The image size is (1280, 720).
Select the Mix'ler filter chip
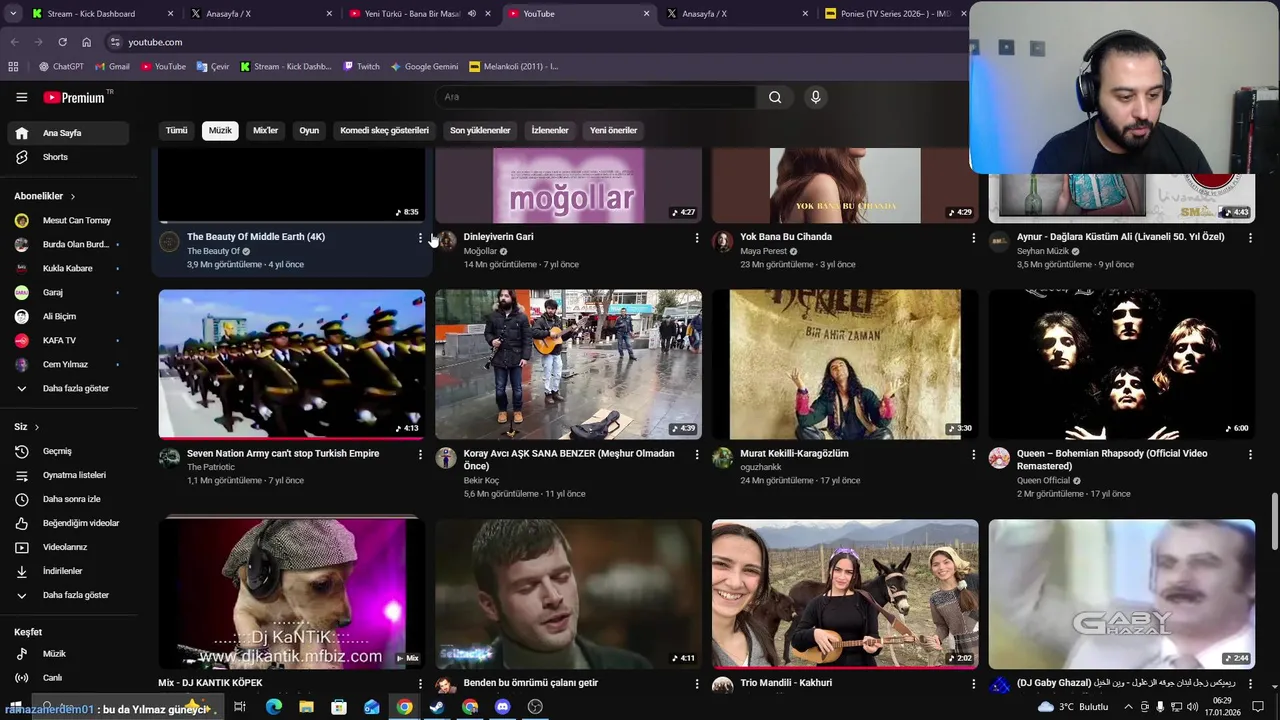tap(266, 130)
